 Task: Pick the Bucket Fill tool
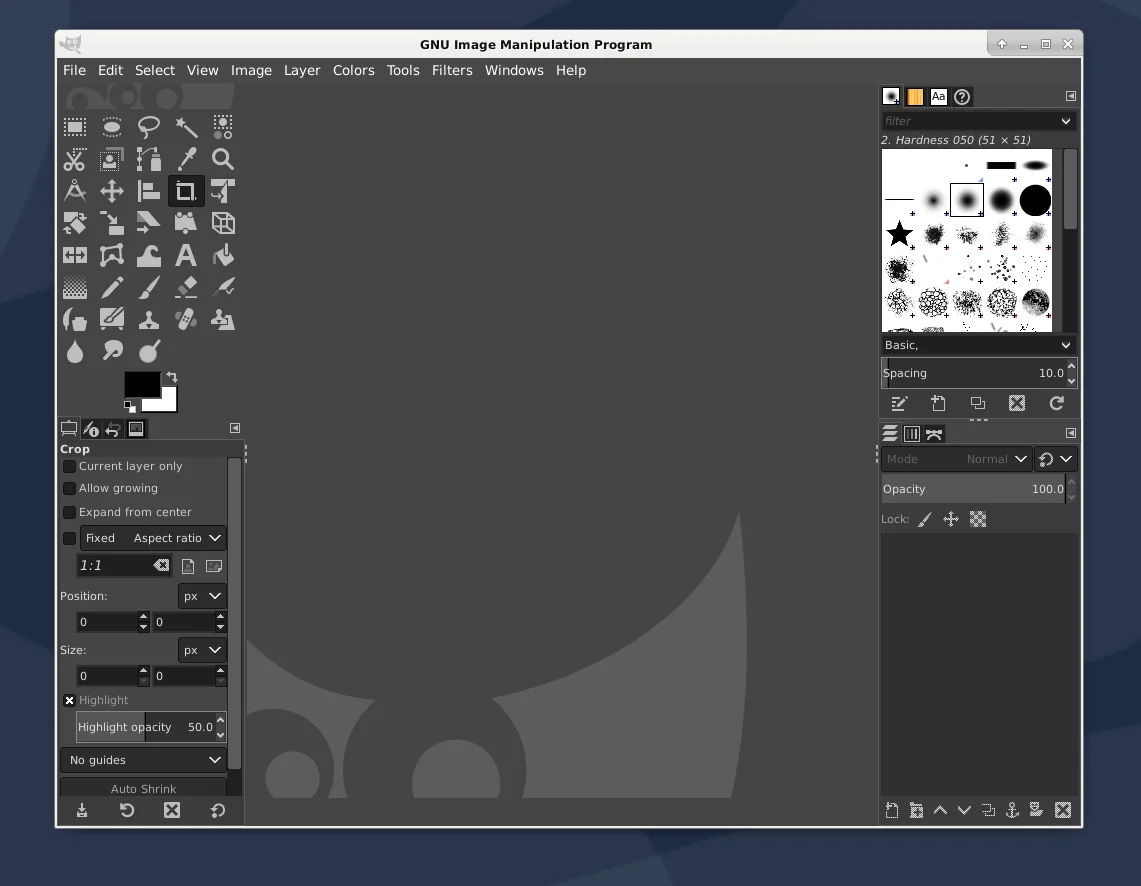click(223, 256)
